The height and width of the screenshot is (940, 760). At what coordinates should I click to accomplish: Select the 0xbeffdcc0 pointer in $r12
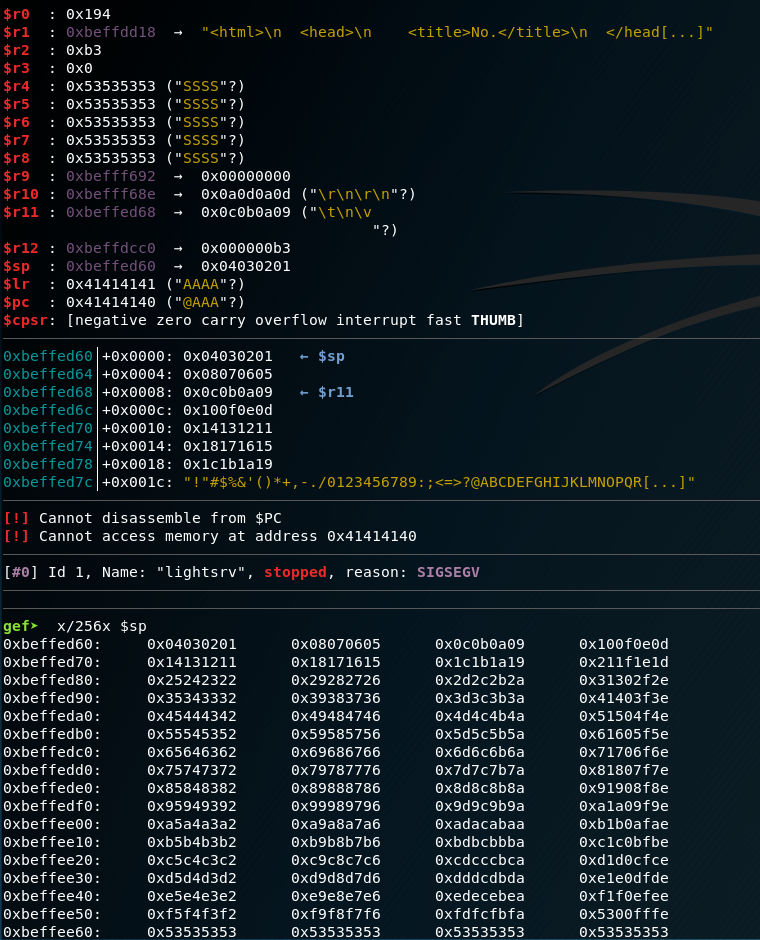(111, 248)
